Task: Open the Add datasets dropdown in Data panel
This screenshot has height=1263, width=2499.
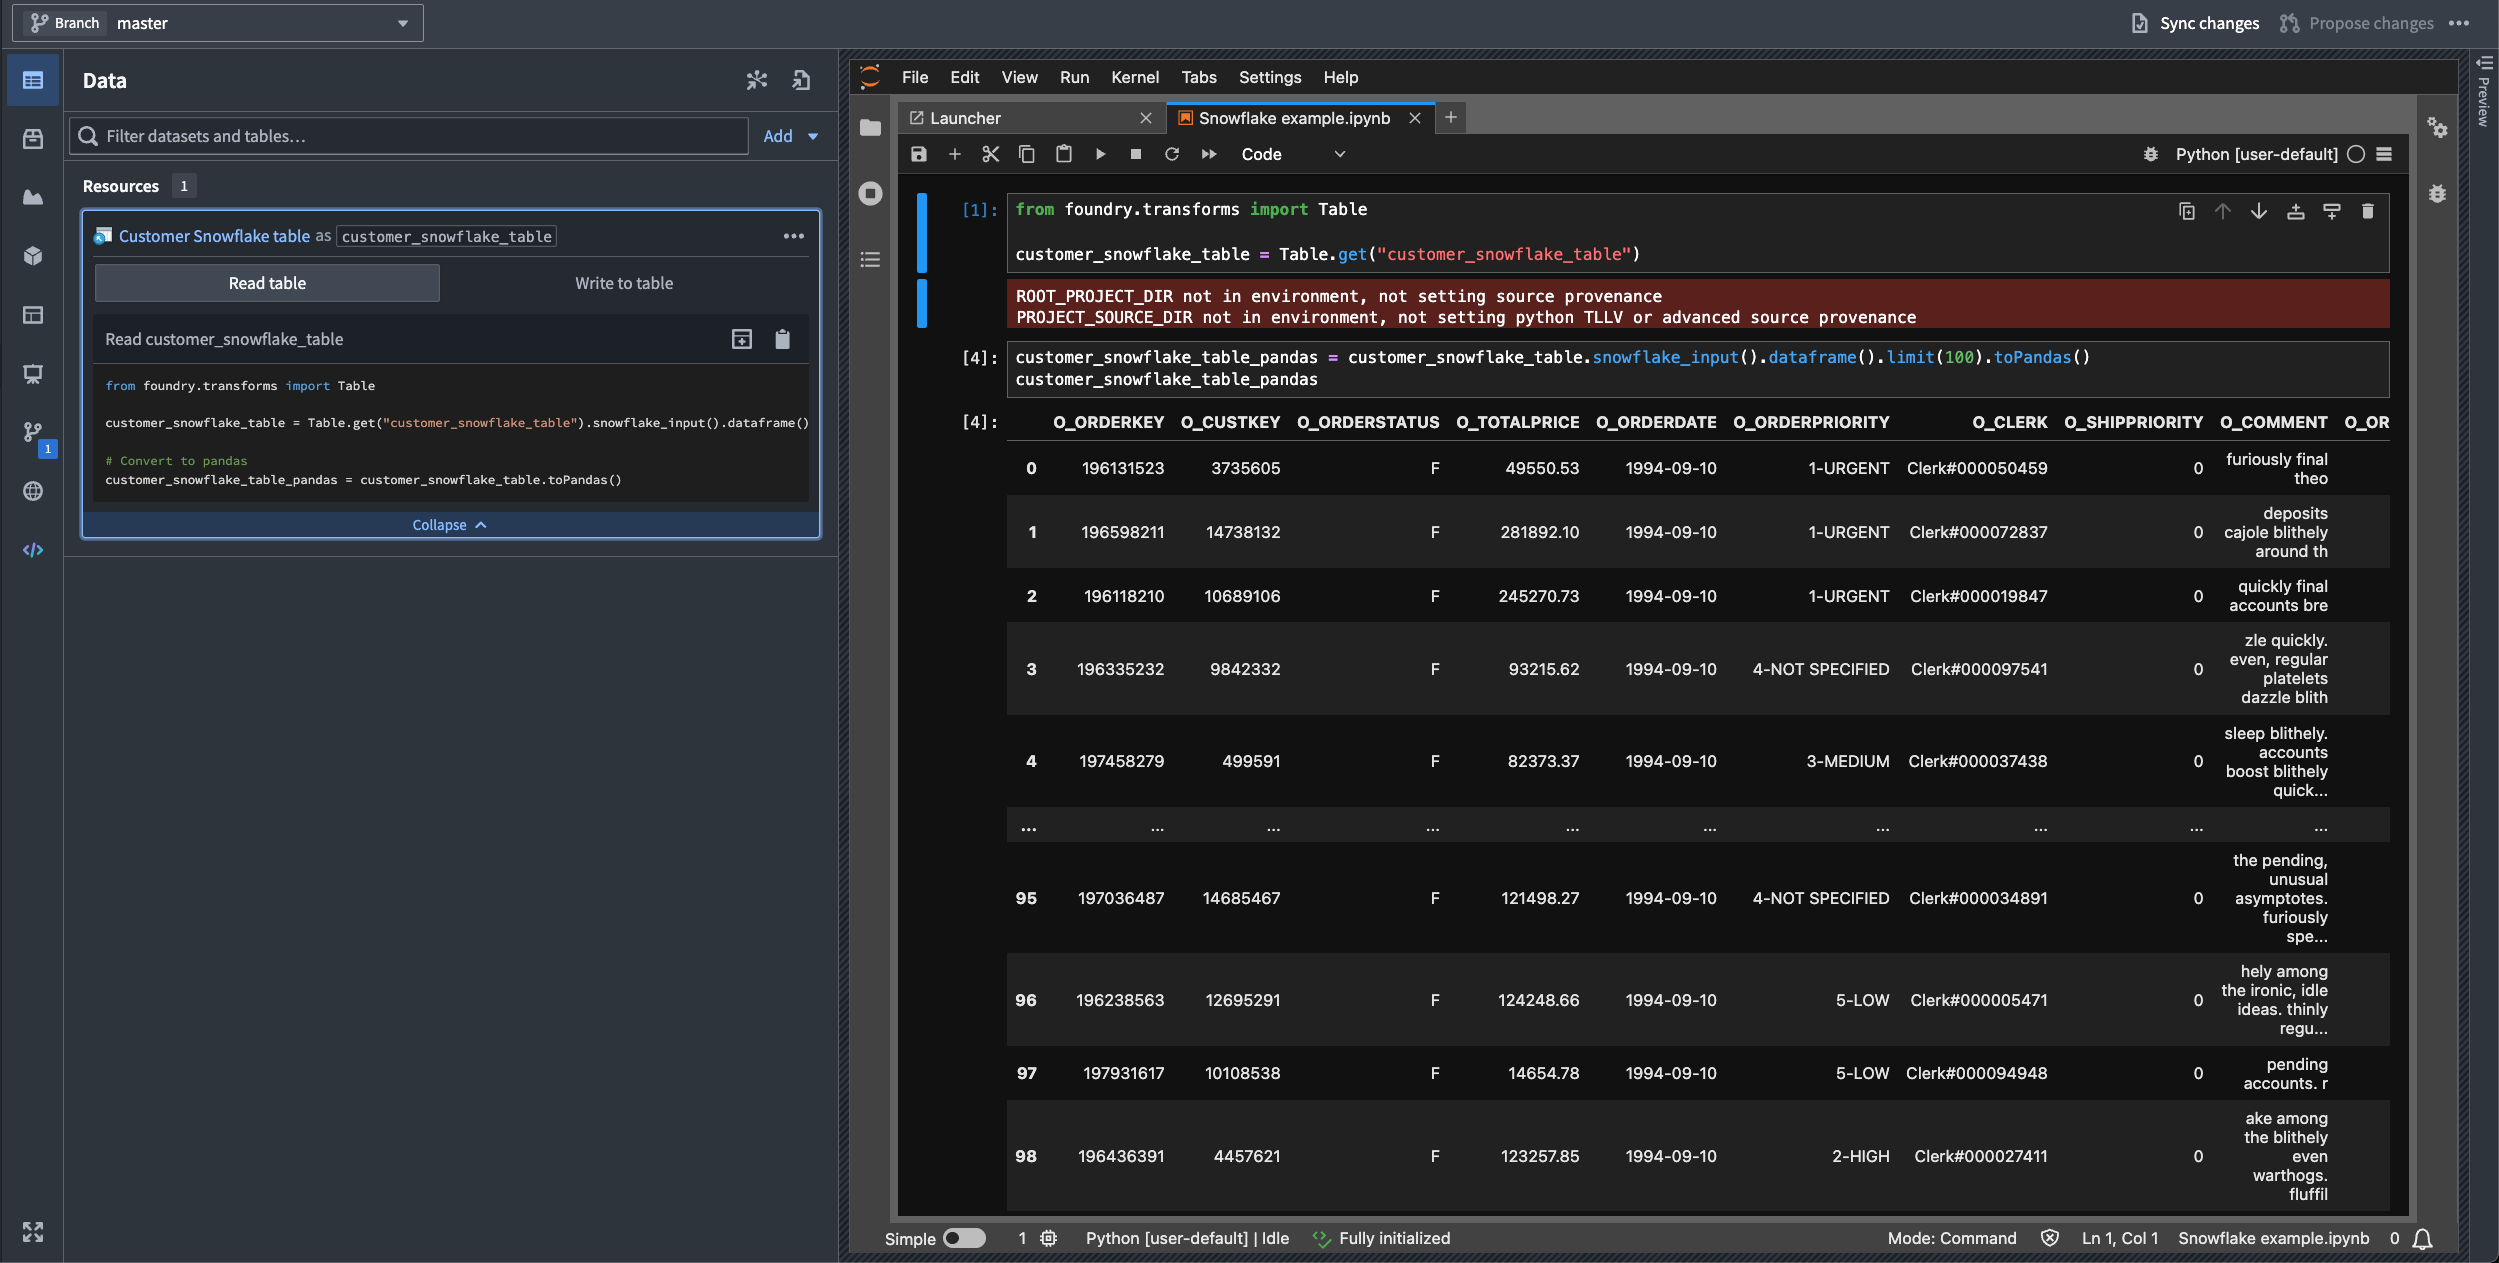Action: pyautogui.click(x=790, y=136)
